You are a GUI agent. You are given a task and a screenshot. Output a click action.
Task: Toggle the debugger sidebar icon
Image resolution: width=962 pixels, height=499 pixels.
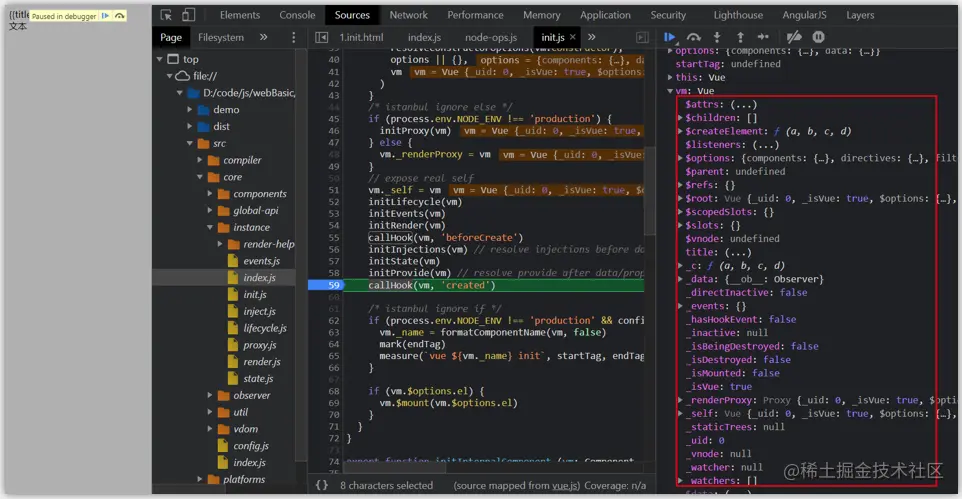point(642,37)
